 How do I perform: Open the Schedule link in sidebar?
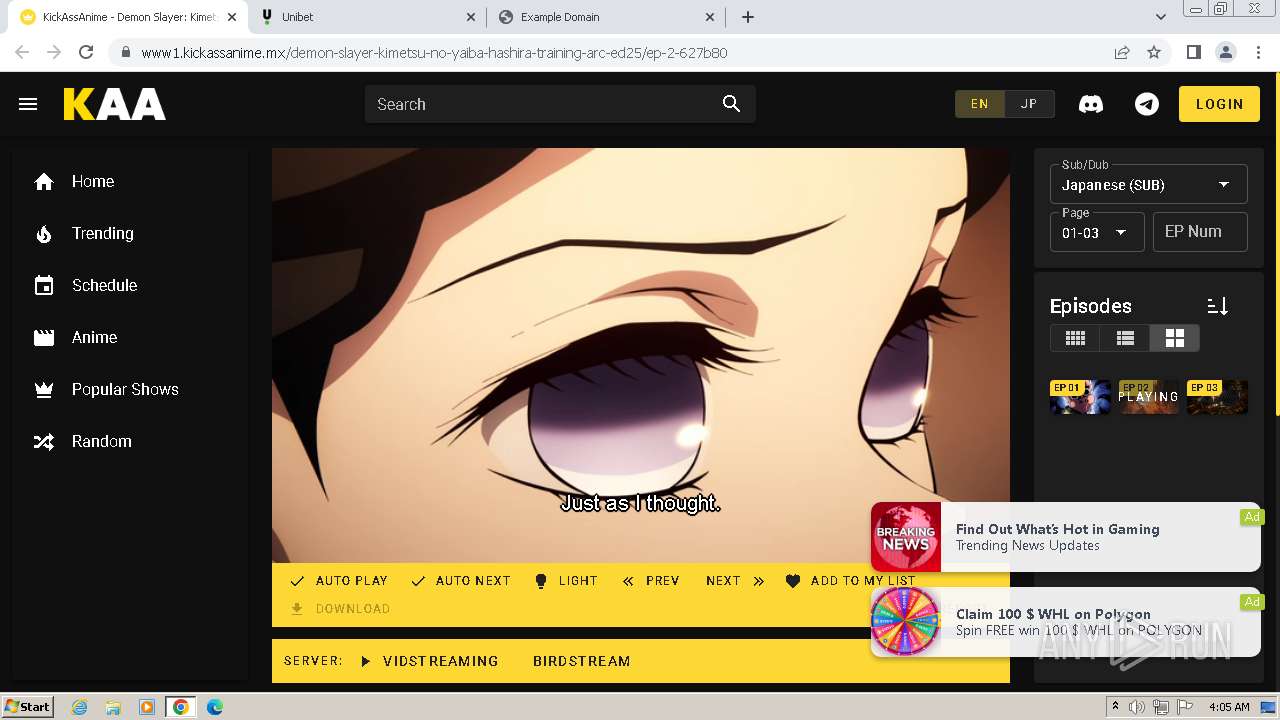click(104, 286)
